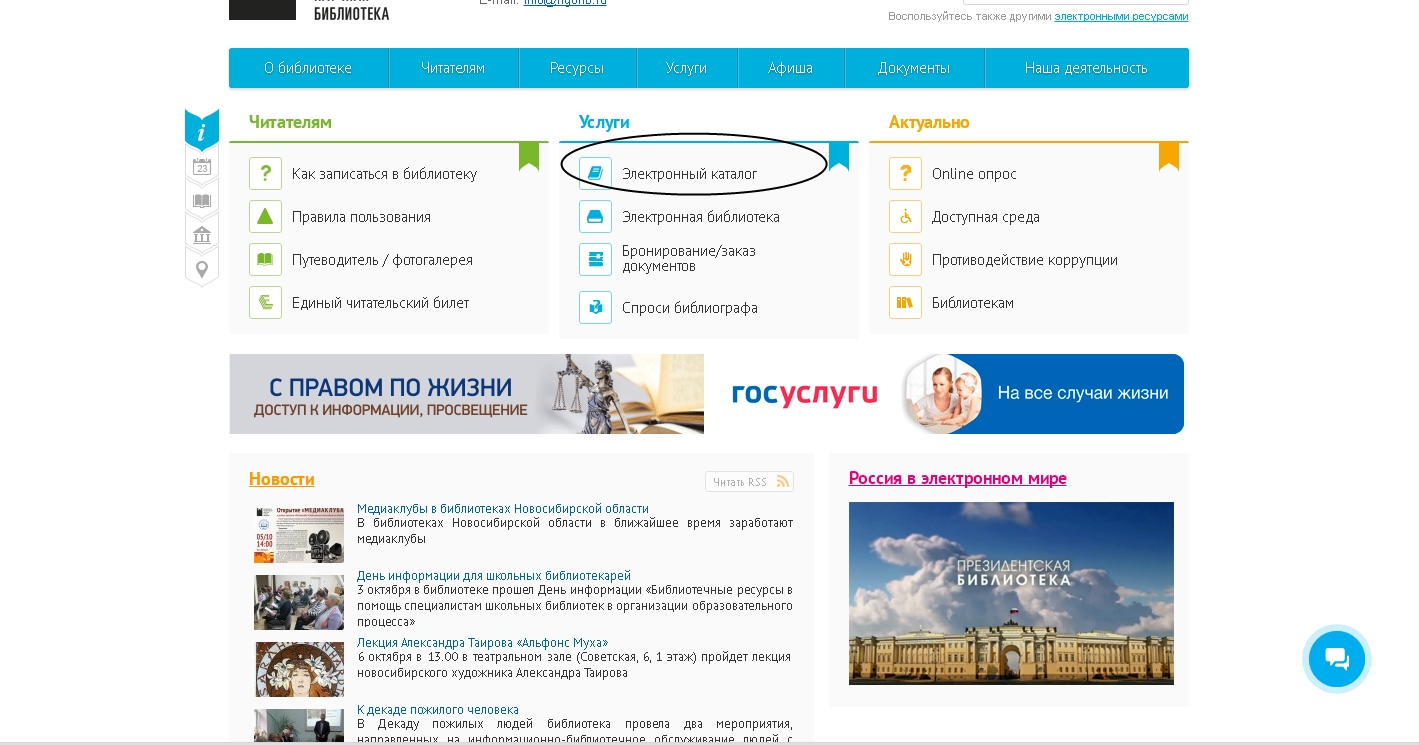The width and height of the screenshot is (1419, 745).
Task: Open news item День информации для школьных библиотекарей
Action: pyautogui.click(x=494, y=576)
